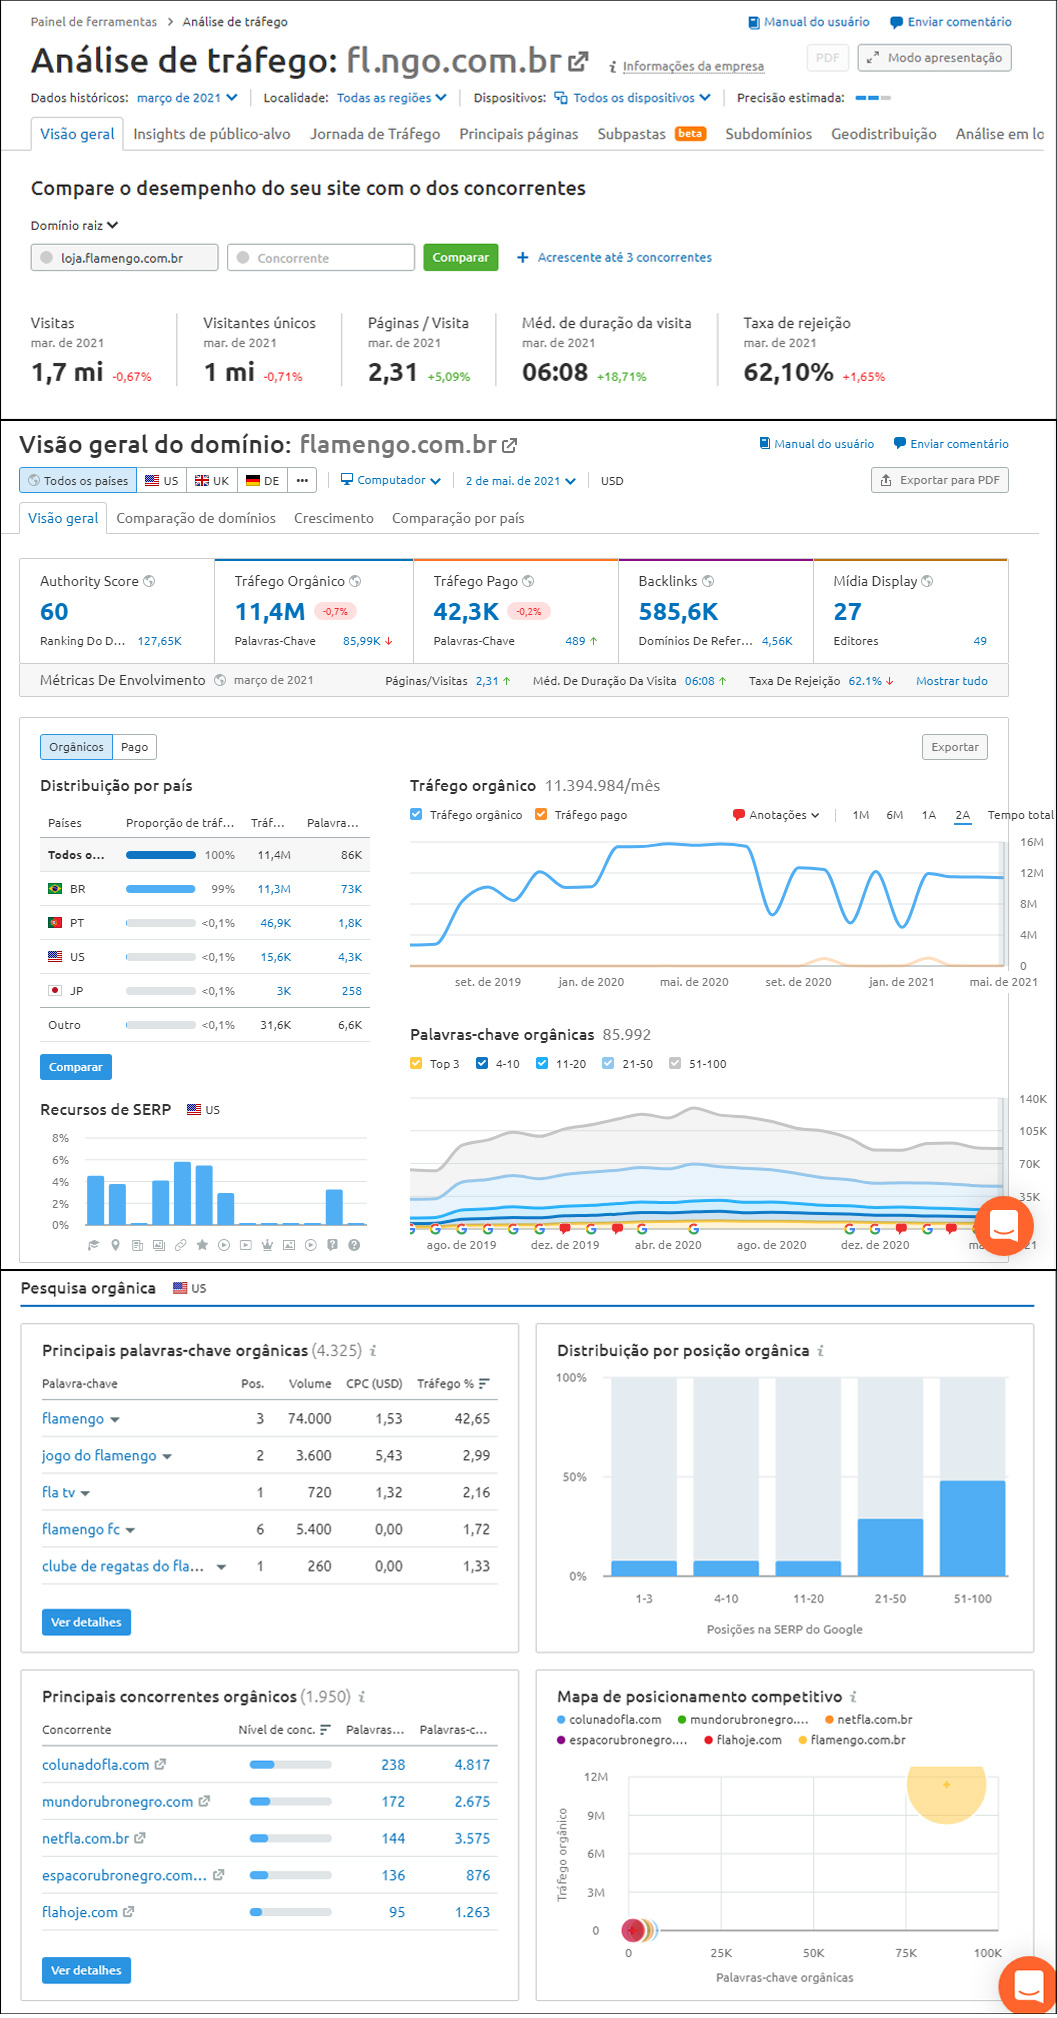The width and height of the screenshot is (1057, 2018).
Task: Click the info icon beside Mídia Display
Action: click(927, 581)
